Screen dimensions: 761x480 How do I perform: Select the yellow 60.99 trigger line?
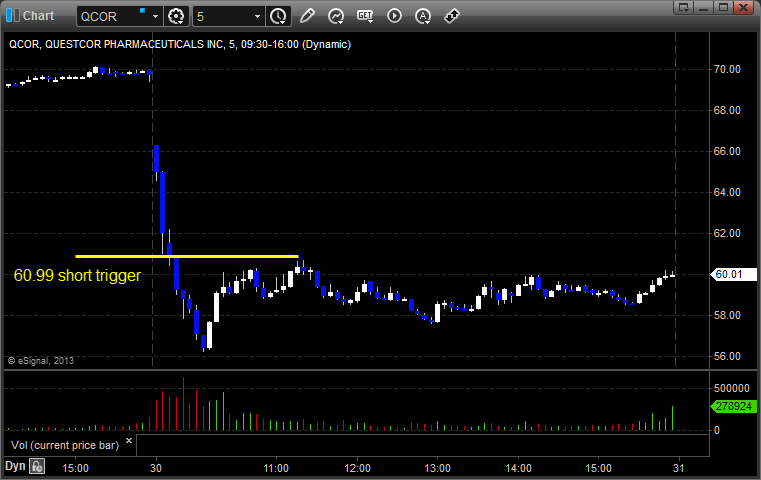[x=187, y=256]
